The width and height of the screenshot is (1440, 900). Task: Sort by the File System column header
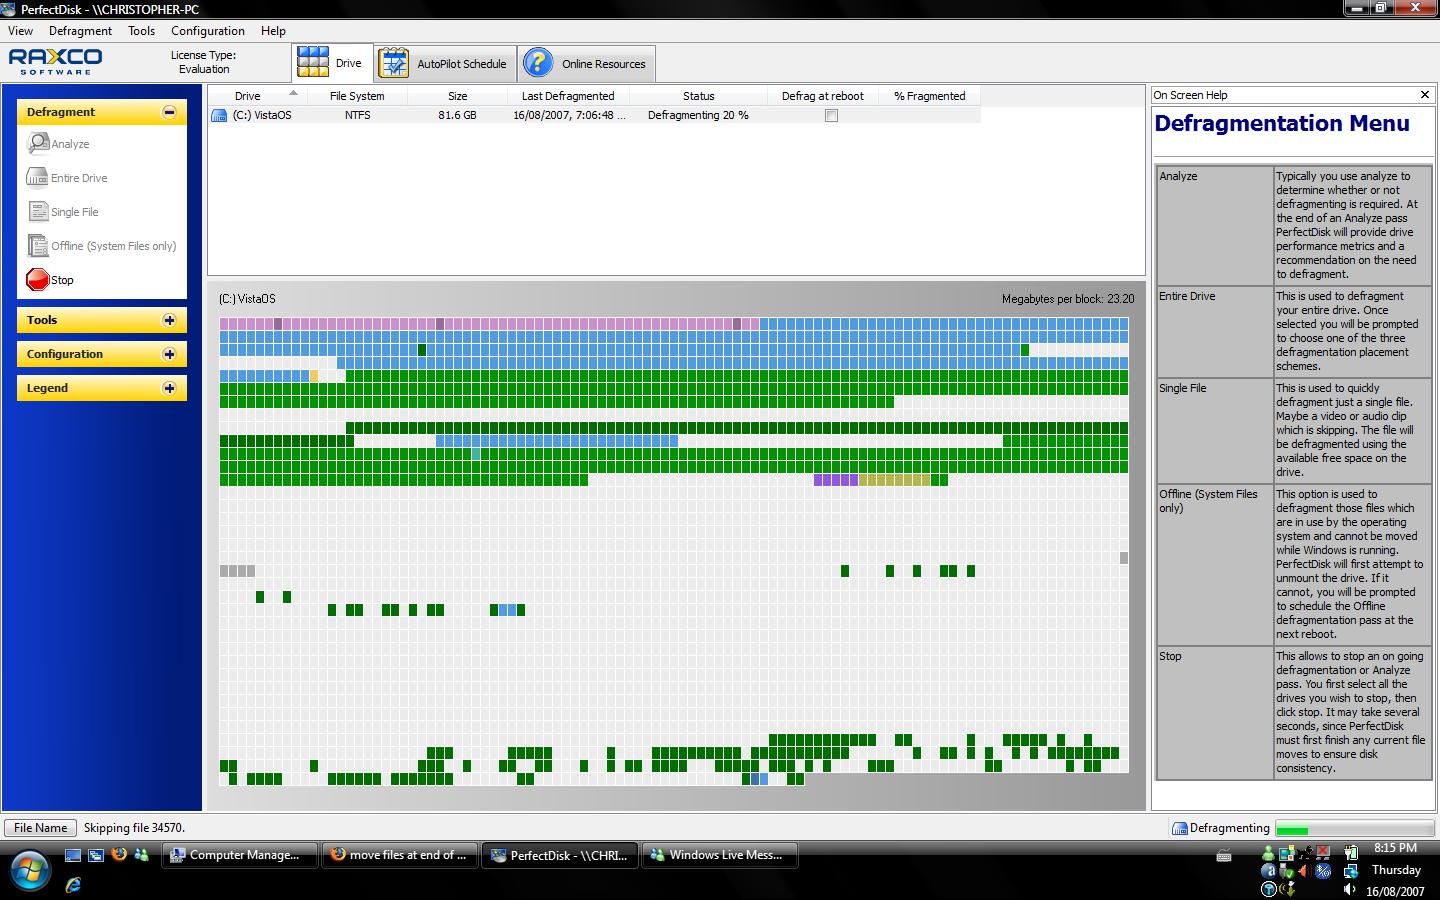(x=357, y=96)
